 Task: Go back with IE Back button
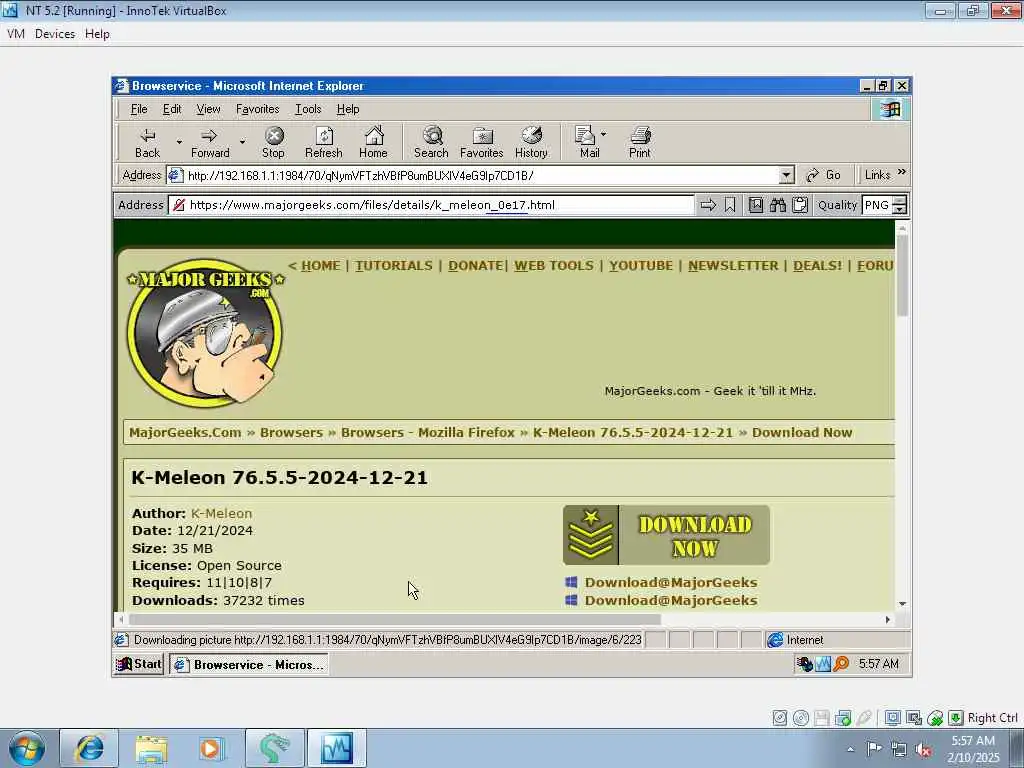pos(148,143)
